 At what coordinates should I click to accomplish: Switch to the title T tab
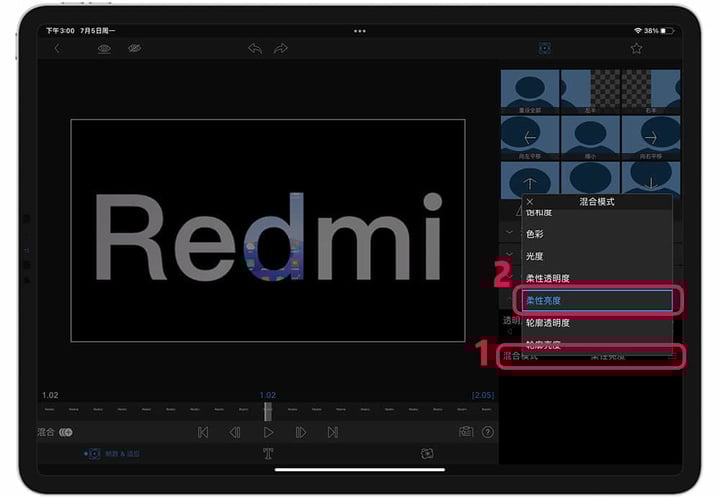268,454
